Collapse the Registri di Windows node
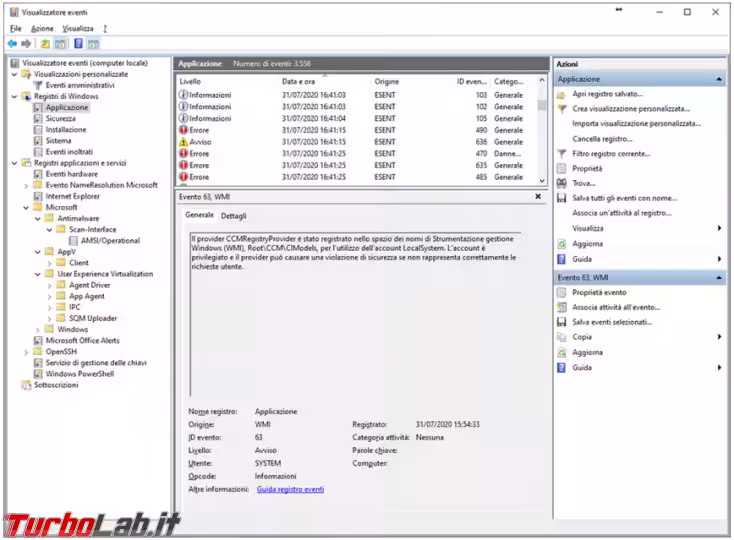This screenshot has width=734, height=540. coord(15,96)
